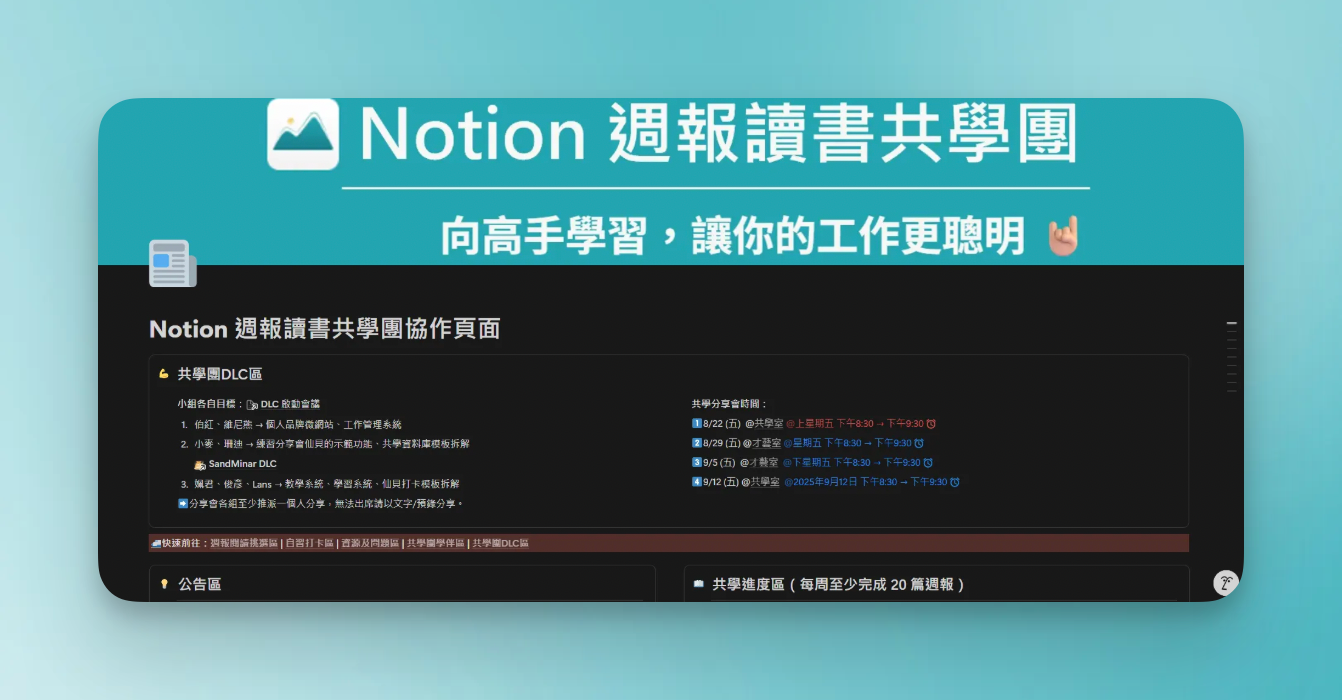The height and width of the screenshot is (700, 1342).
Task: Click the alarm clock icon on 9/12 reminder
Action: pos(955,482)
